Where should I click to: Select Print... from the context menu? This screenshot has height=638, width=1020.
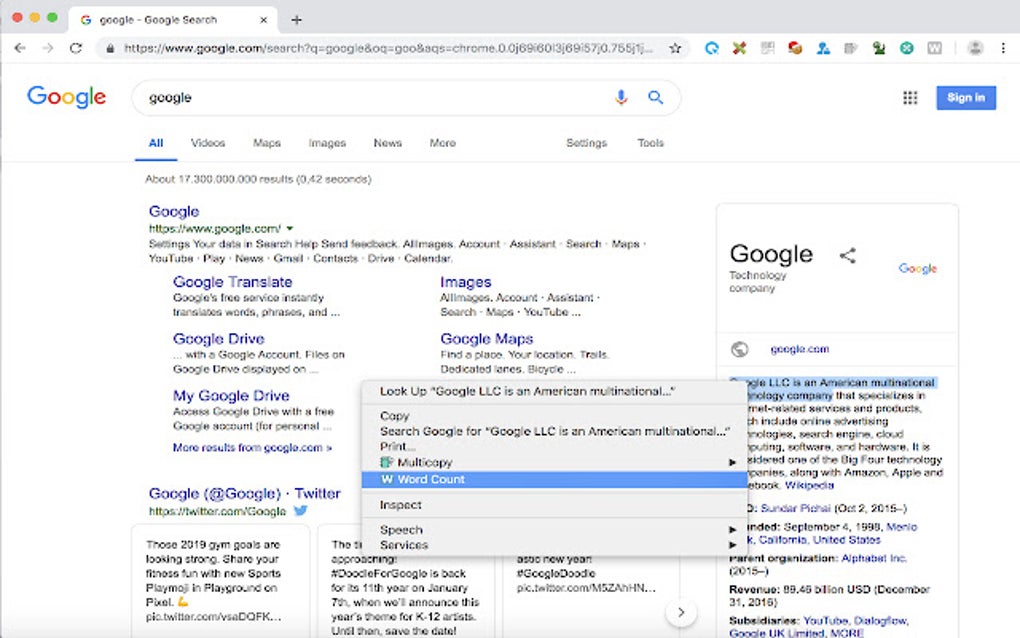[x=554, y=447]
